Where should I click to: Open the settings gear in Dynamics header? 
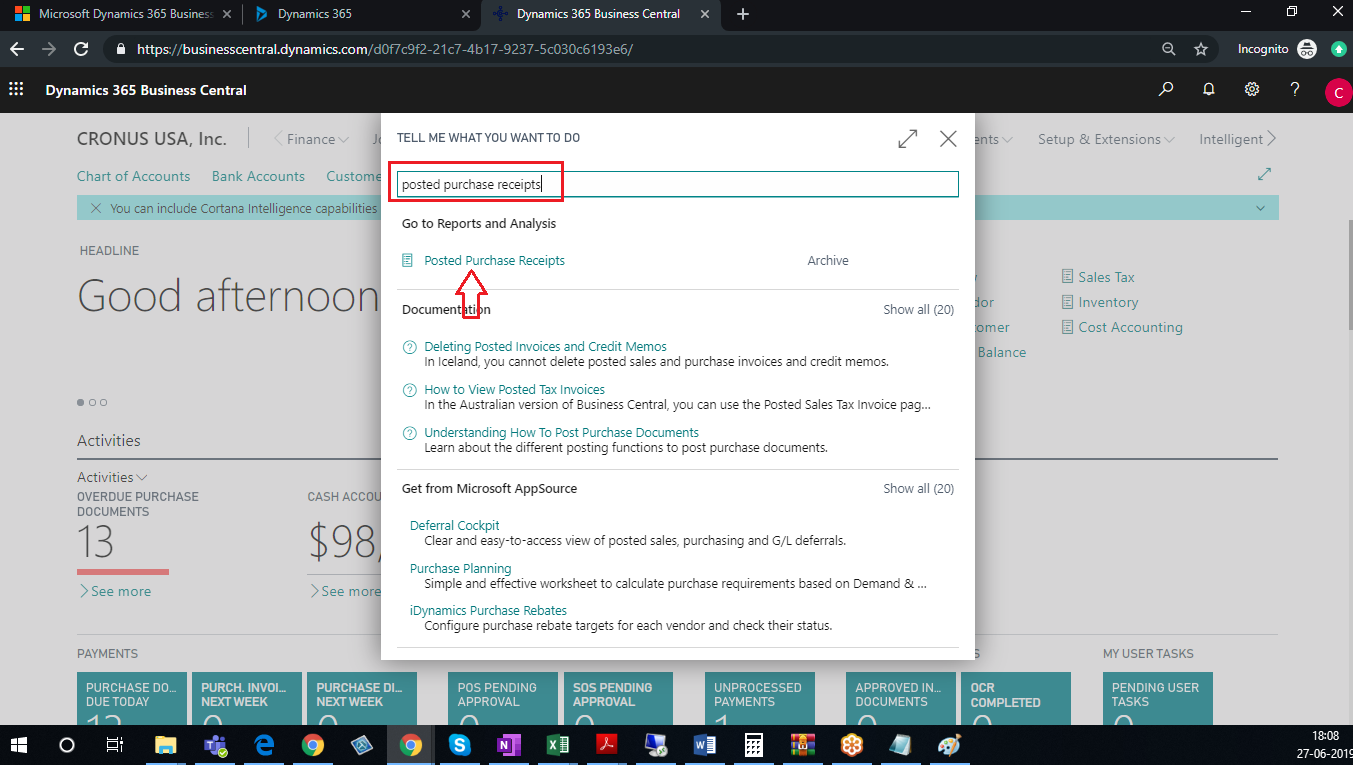(1252, 89)
